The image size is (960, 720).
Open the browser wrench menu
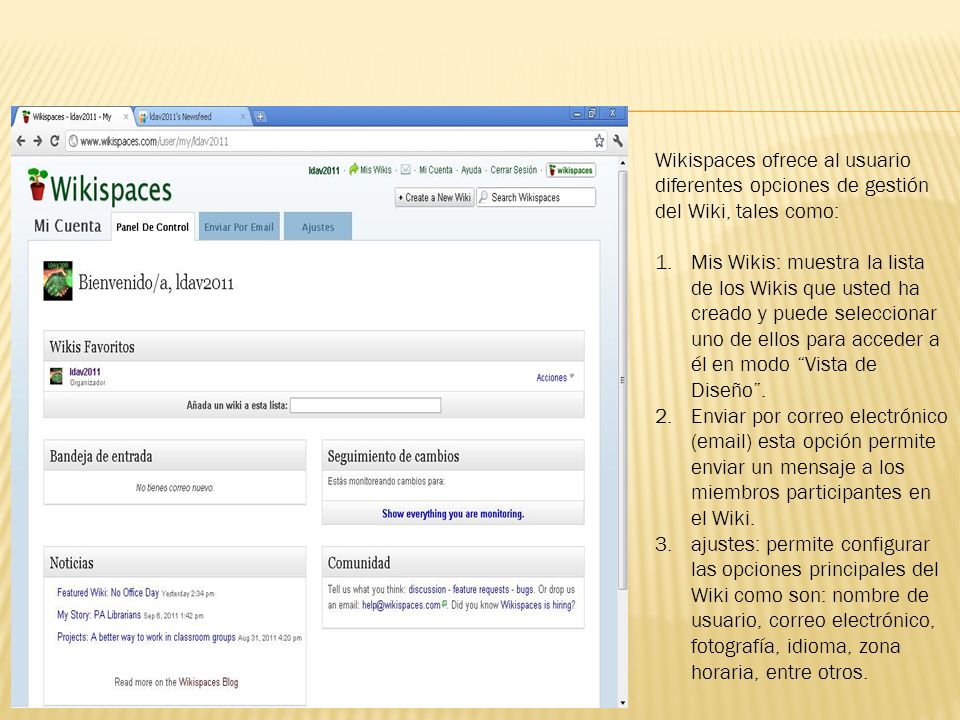point(617,141)
